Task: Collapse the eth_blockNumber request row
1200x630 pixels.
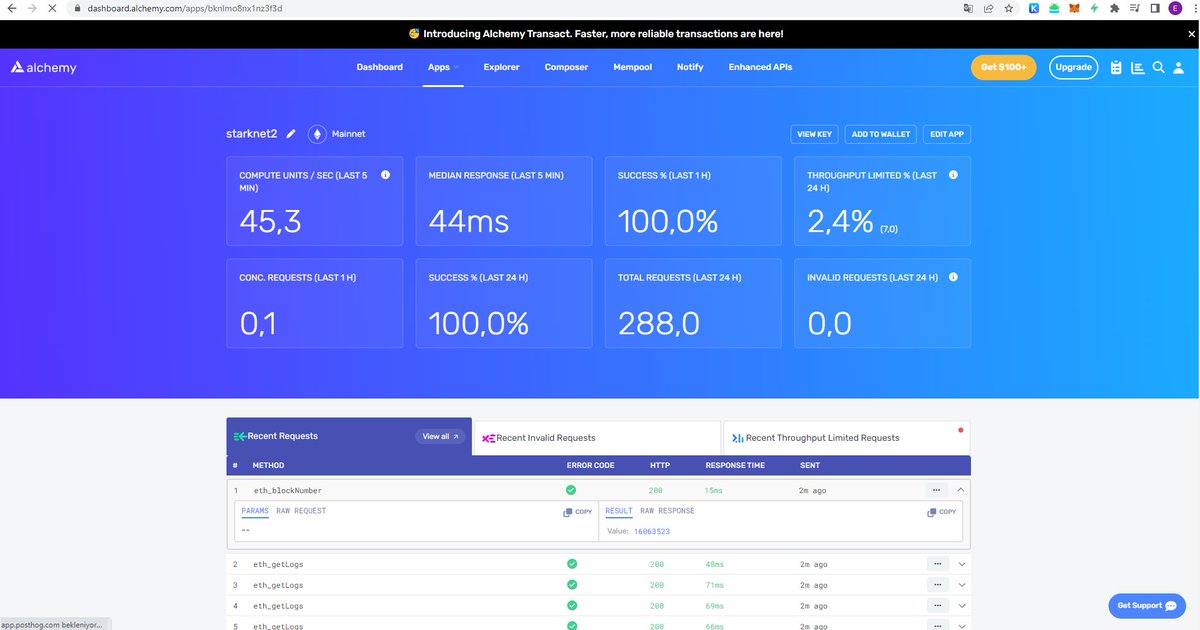Action: point(961,490)
